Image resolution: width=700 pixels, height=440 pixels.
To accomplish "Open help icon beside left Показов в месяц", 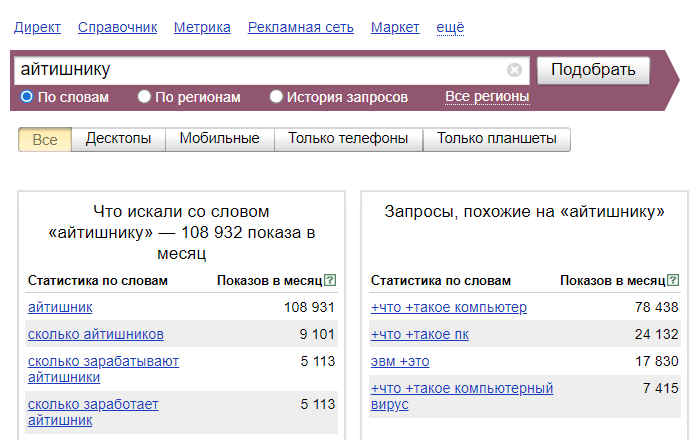I will pyautogui.click(x=330, y=280).
